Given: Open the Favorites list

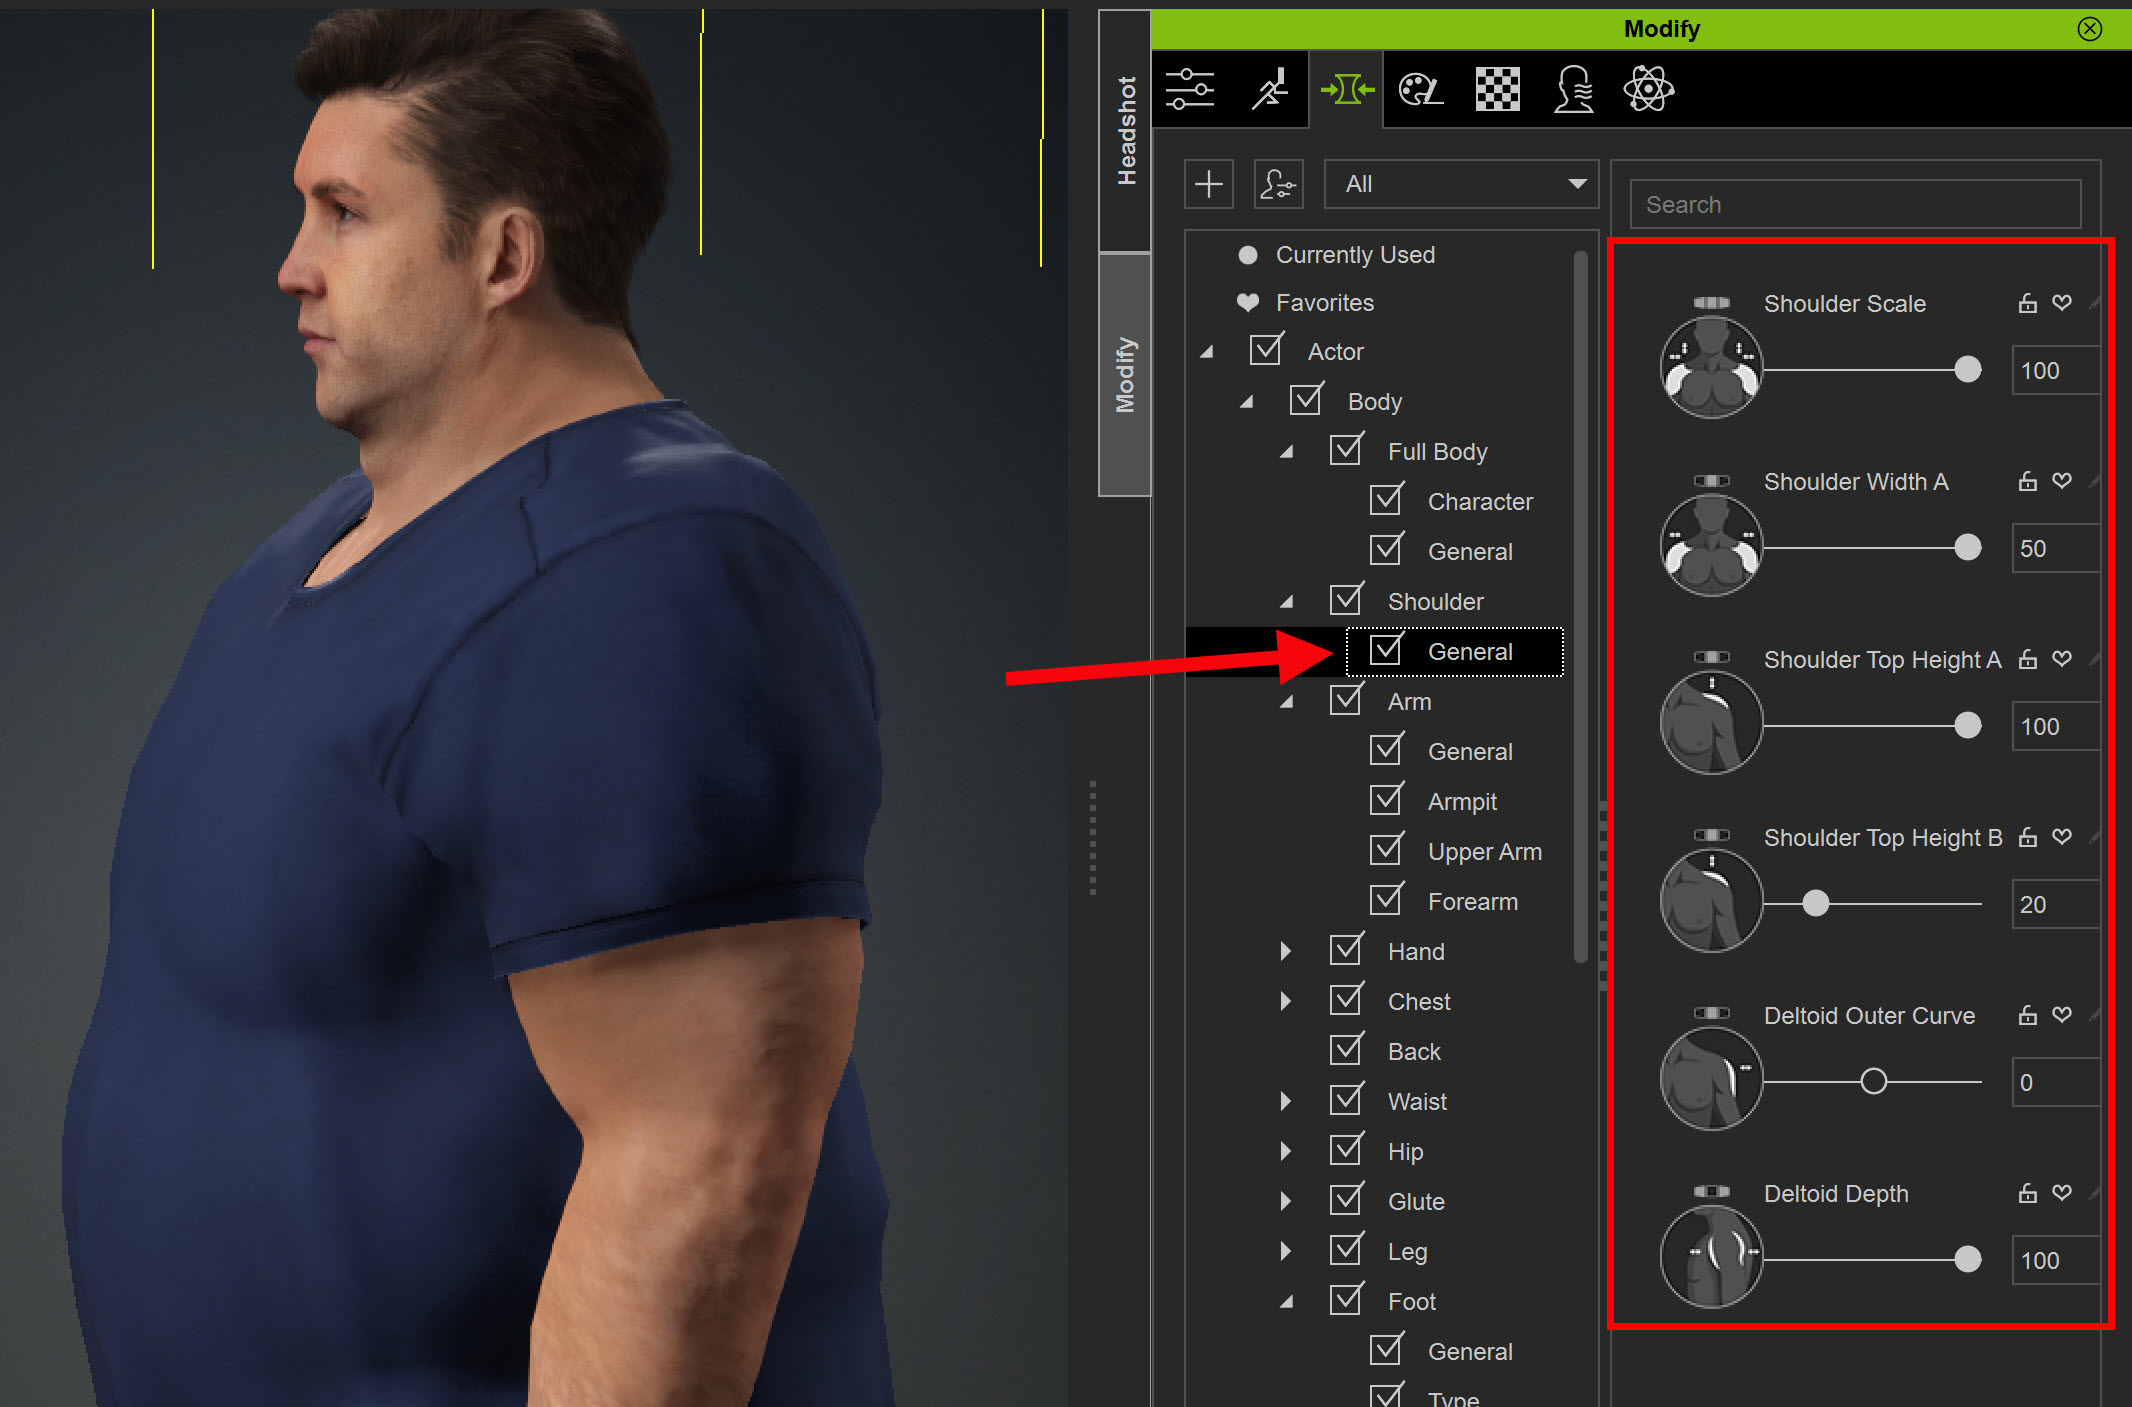Looking at the screenshot, I should tap(1324, 303).
